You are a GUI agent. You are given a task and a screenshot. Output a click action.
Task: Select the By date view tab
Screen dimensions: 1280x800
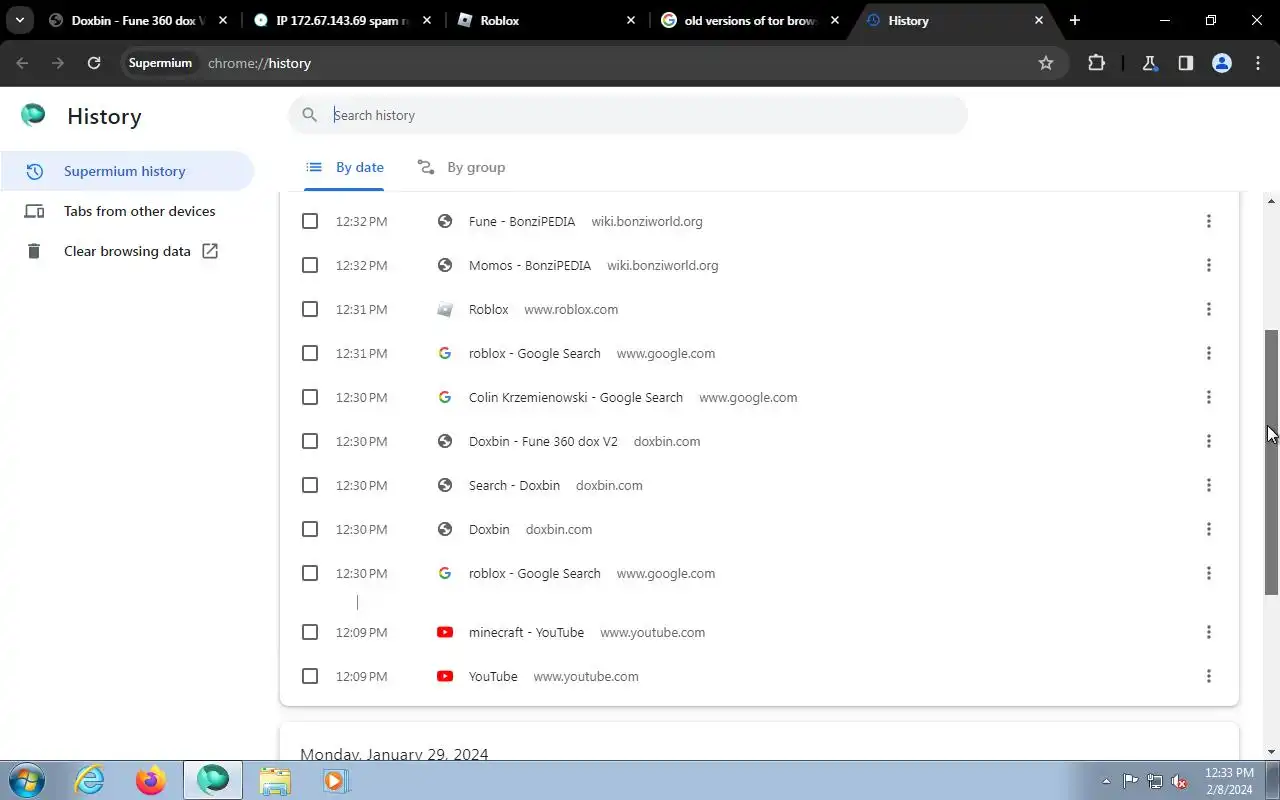pos(345,167)
